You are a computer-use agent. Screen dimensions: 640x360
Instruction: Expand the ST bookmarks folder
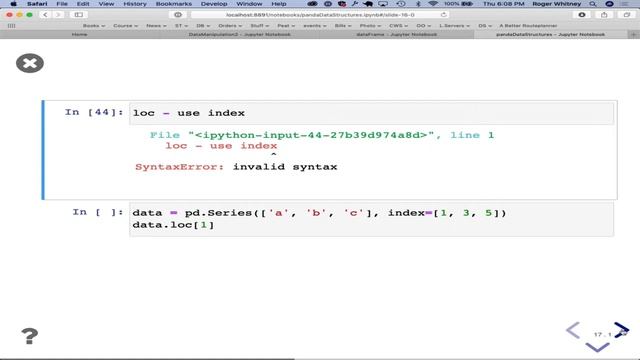tap(181, 26)
